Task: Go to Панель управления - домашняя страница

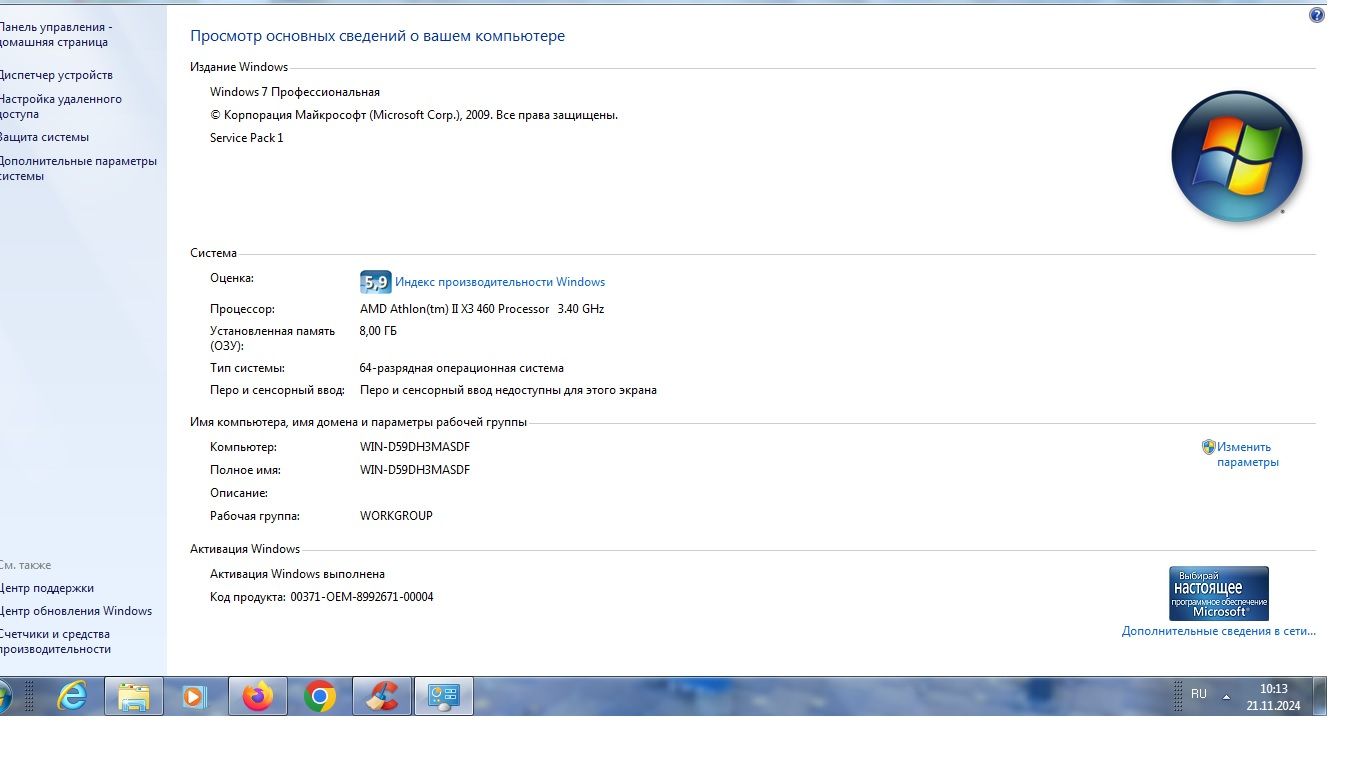Action: (x=54, y=35)
